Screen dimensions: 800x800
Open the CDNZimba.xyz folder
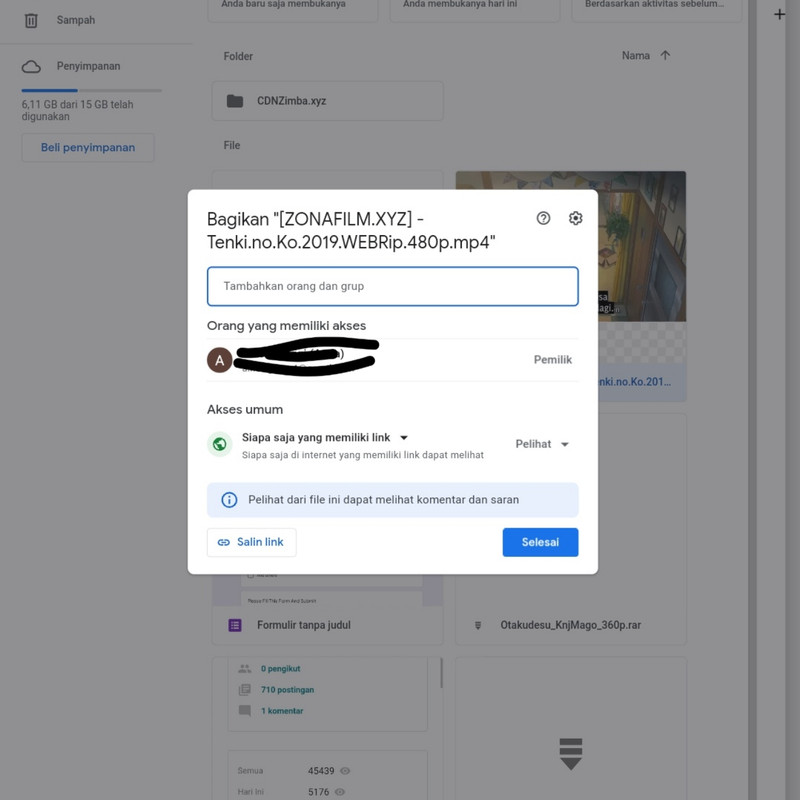point(328,101)
